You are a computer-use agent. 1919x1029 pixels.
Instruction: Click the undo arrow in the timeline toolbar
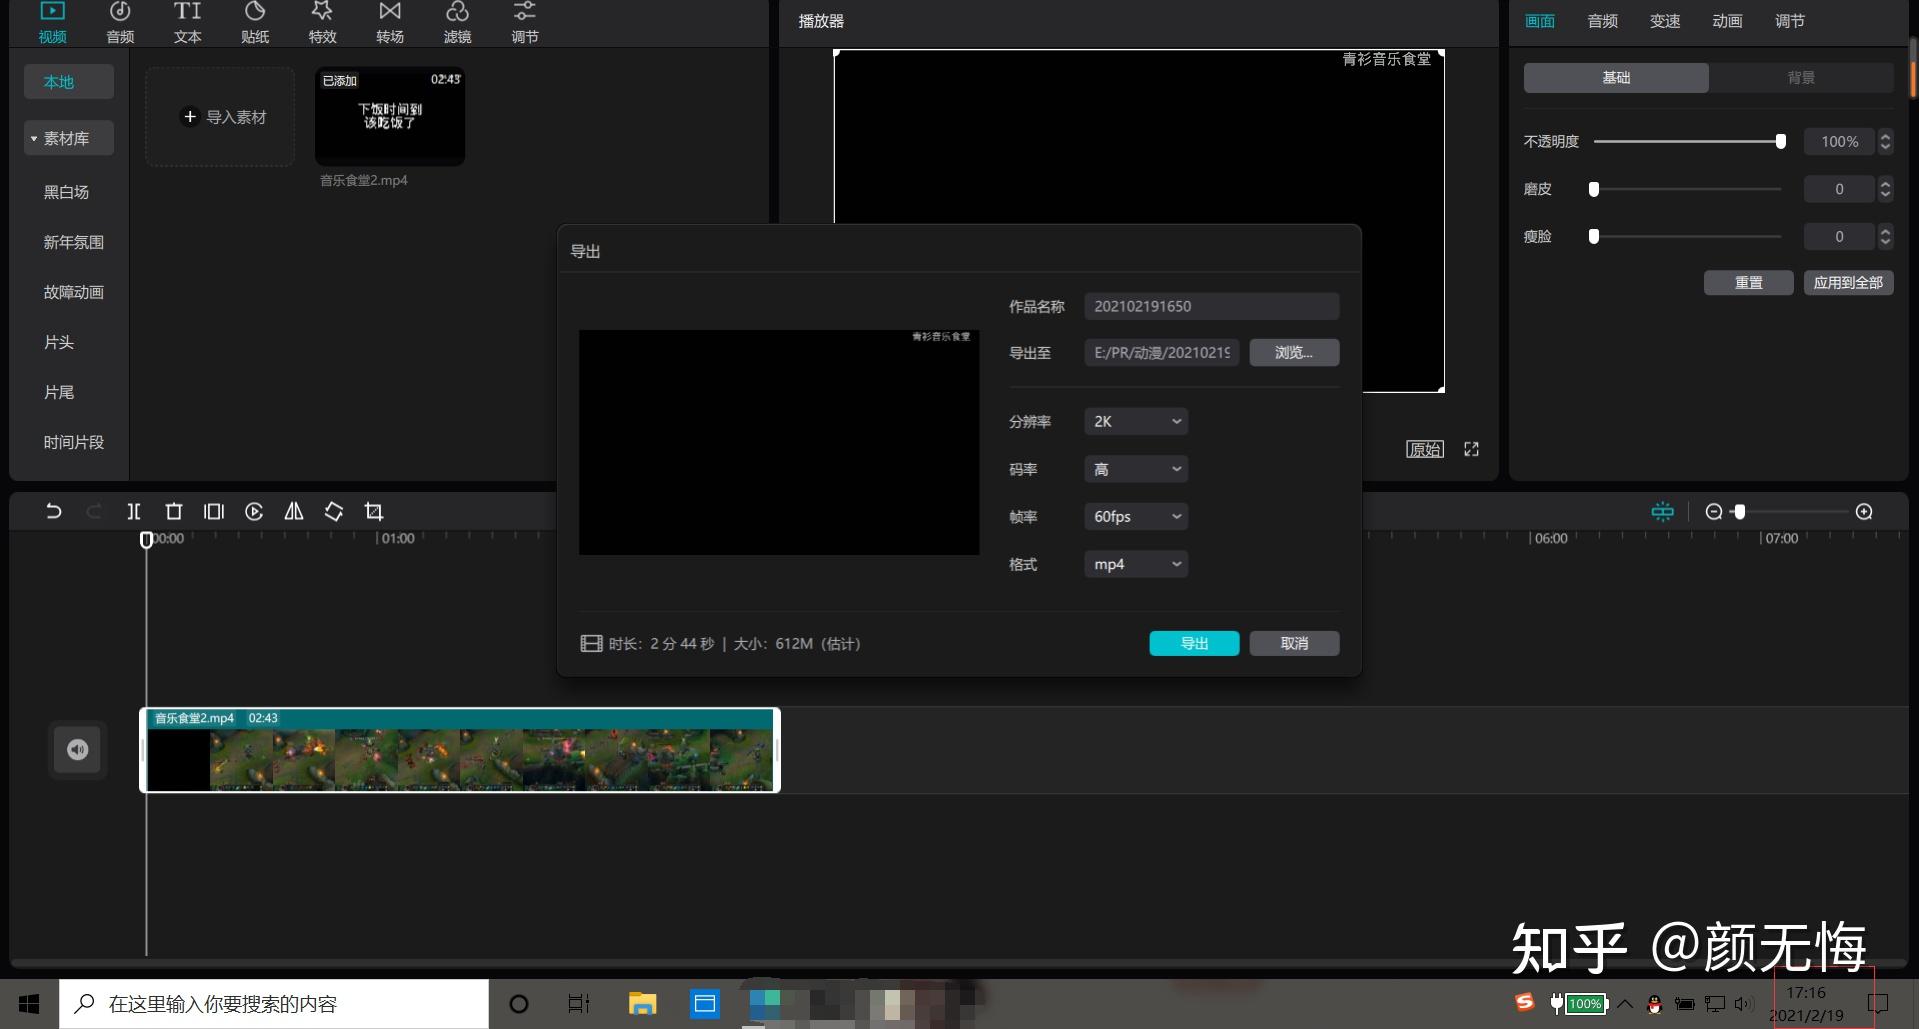pyautogui.click(x=54, y=512)
